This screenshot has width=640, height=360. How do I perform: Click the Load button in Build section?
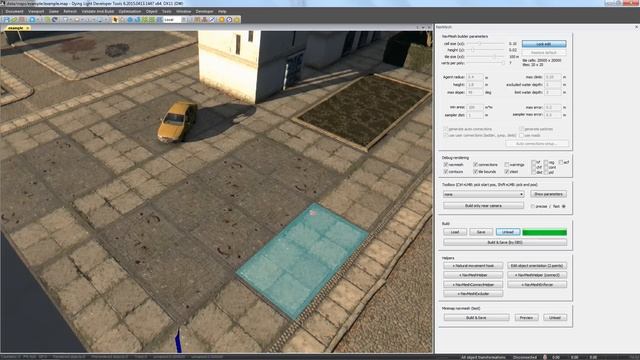455,232
